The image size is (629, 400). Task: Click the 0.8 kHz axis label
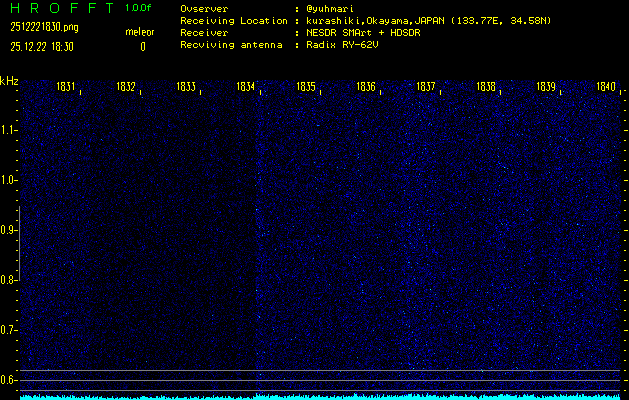pos(8,280)
